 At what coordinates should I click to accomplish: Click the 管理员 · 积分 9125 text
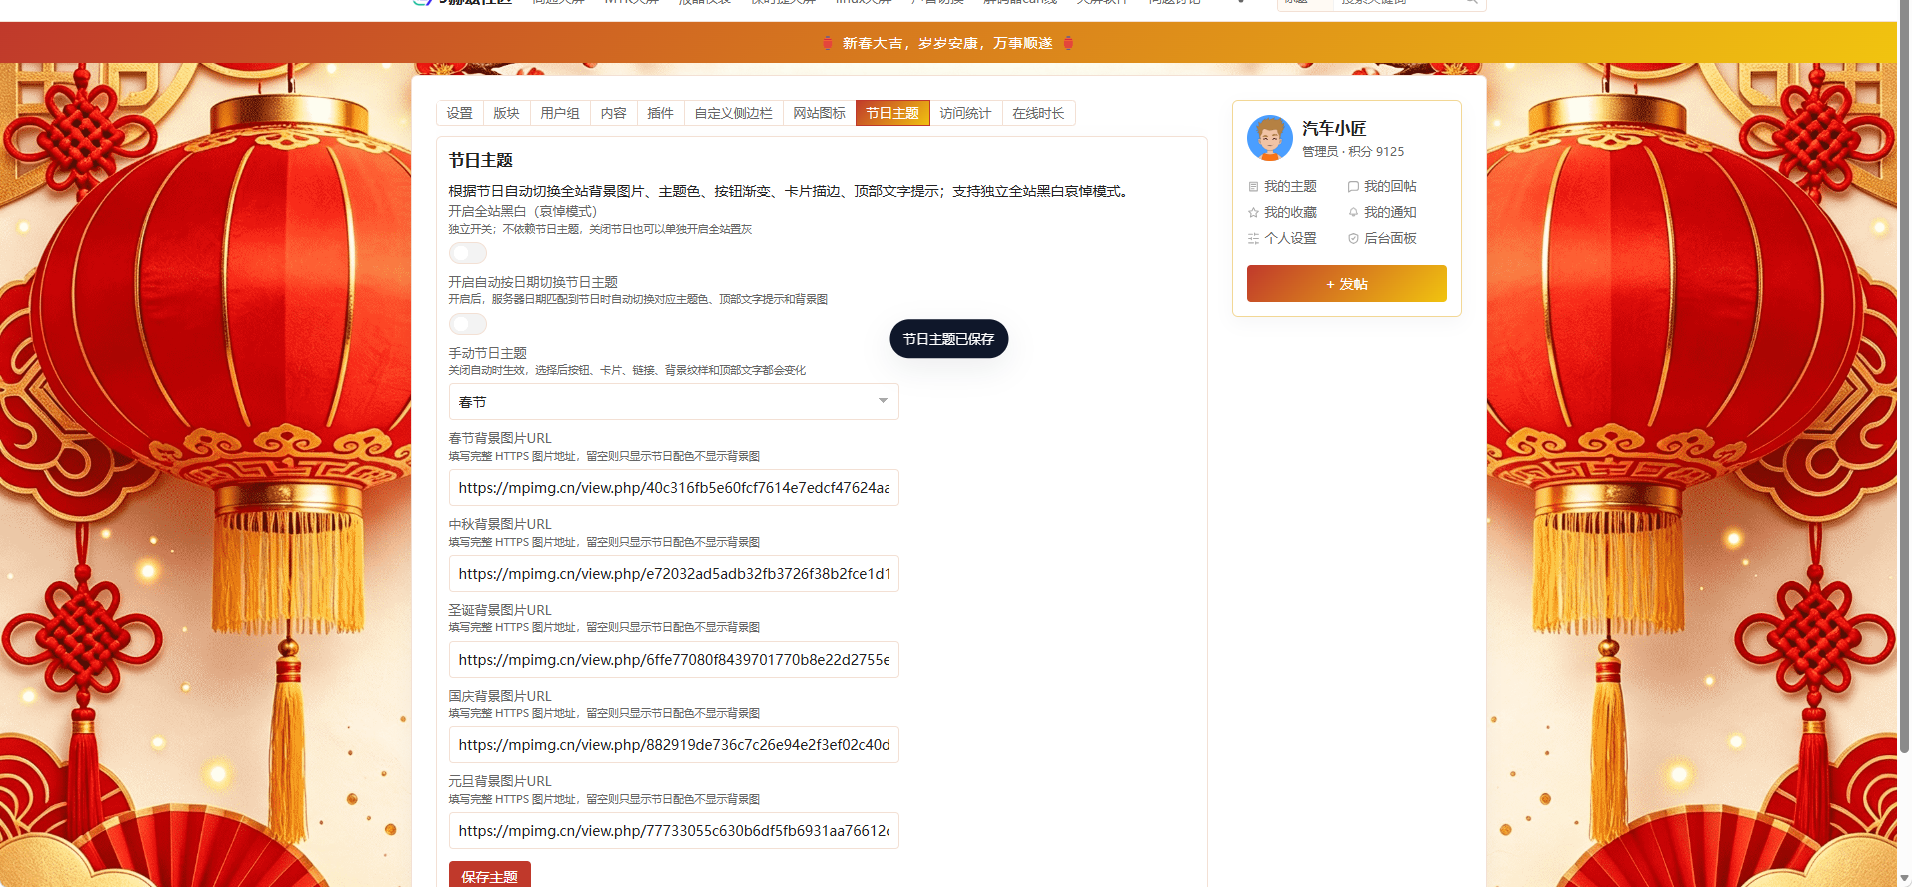1353,152
